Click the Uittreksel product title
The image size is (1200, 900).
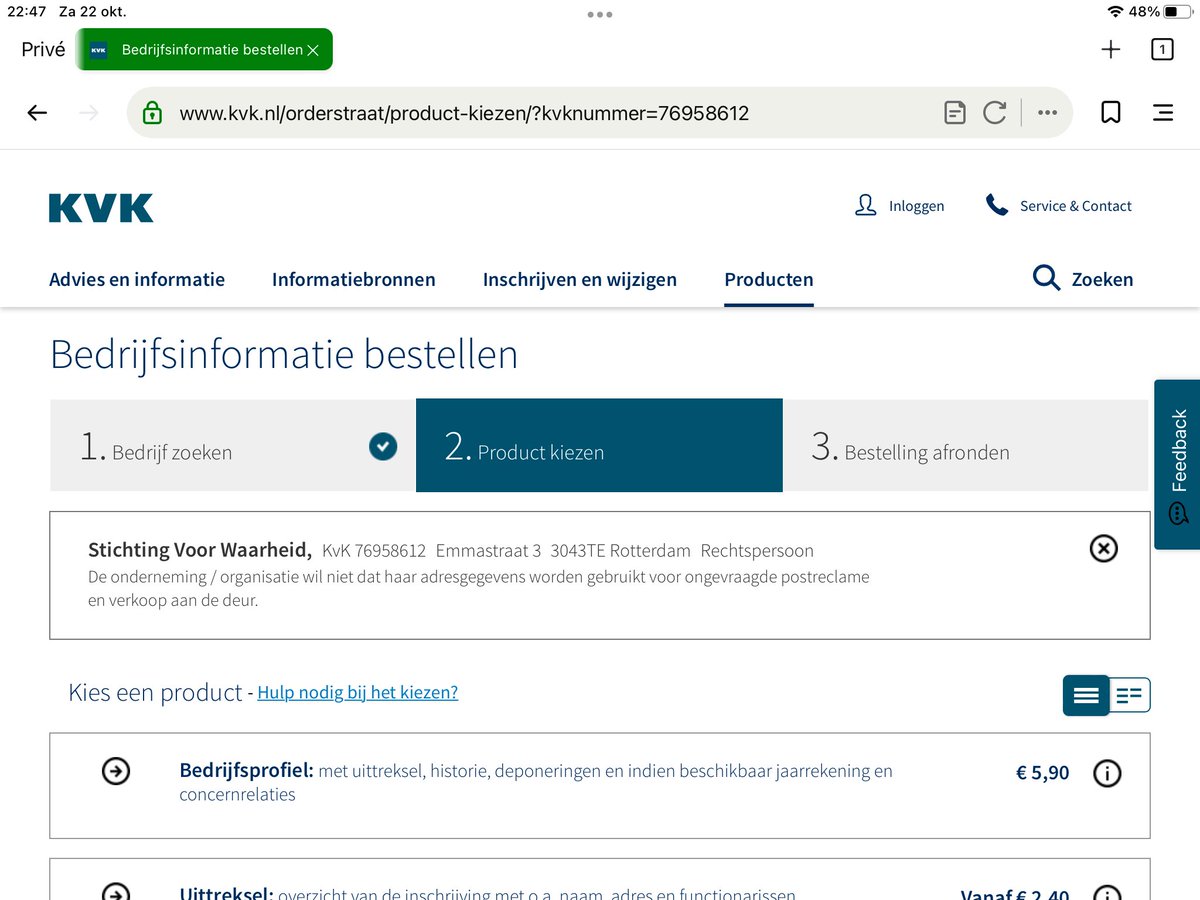coord(226,893)
